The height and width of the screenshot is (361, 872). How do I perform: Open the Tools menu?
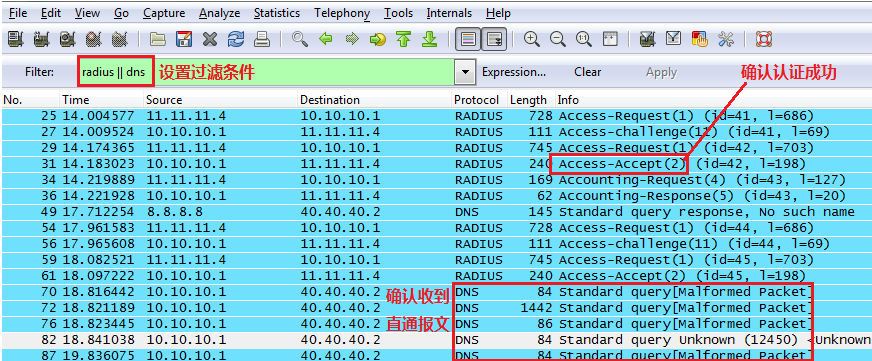click(x=399, y=13)
